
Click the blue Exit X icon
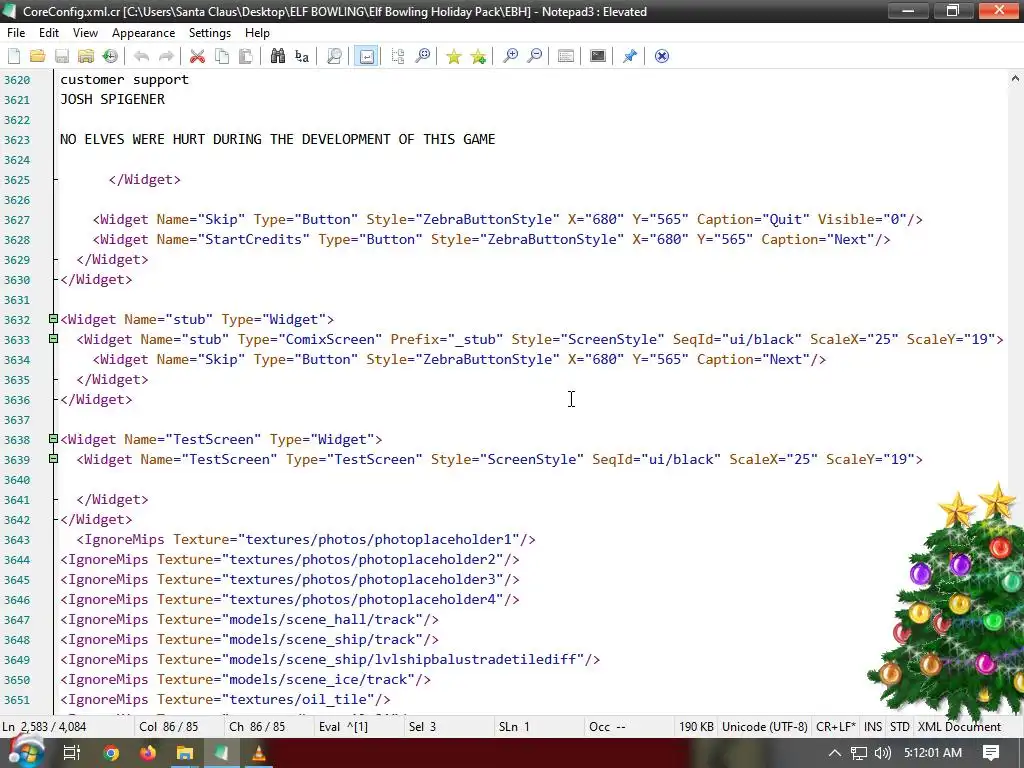click(662, 56)
